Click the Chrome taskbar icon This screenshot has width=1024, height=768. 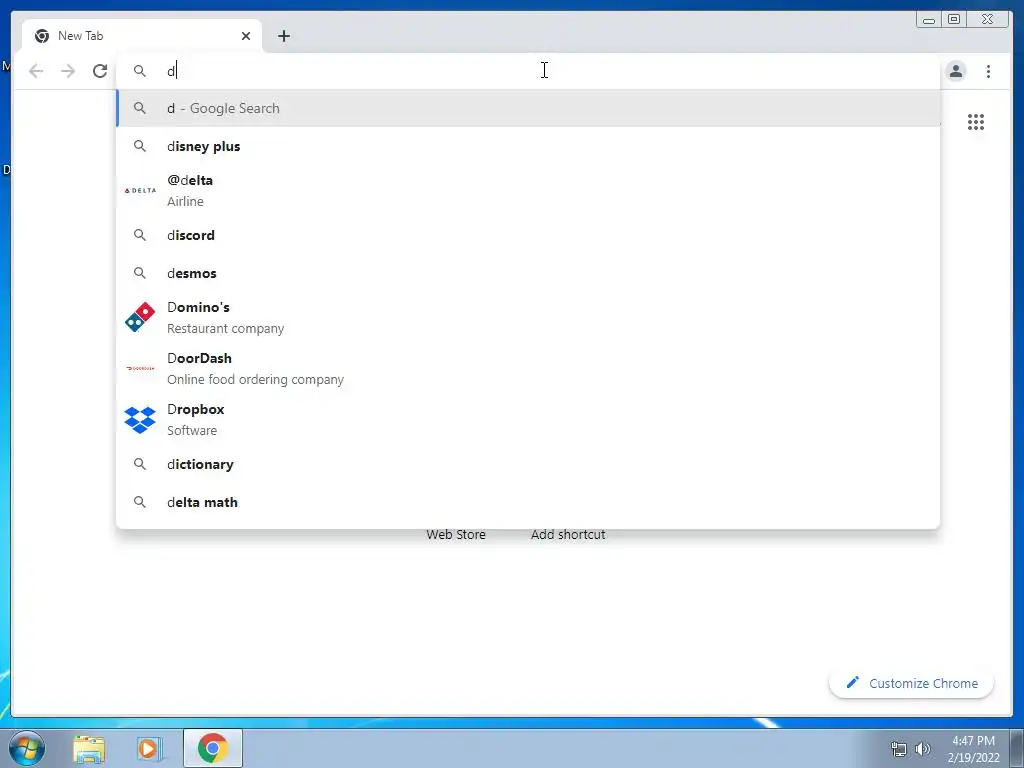pos(213,748)
